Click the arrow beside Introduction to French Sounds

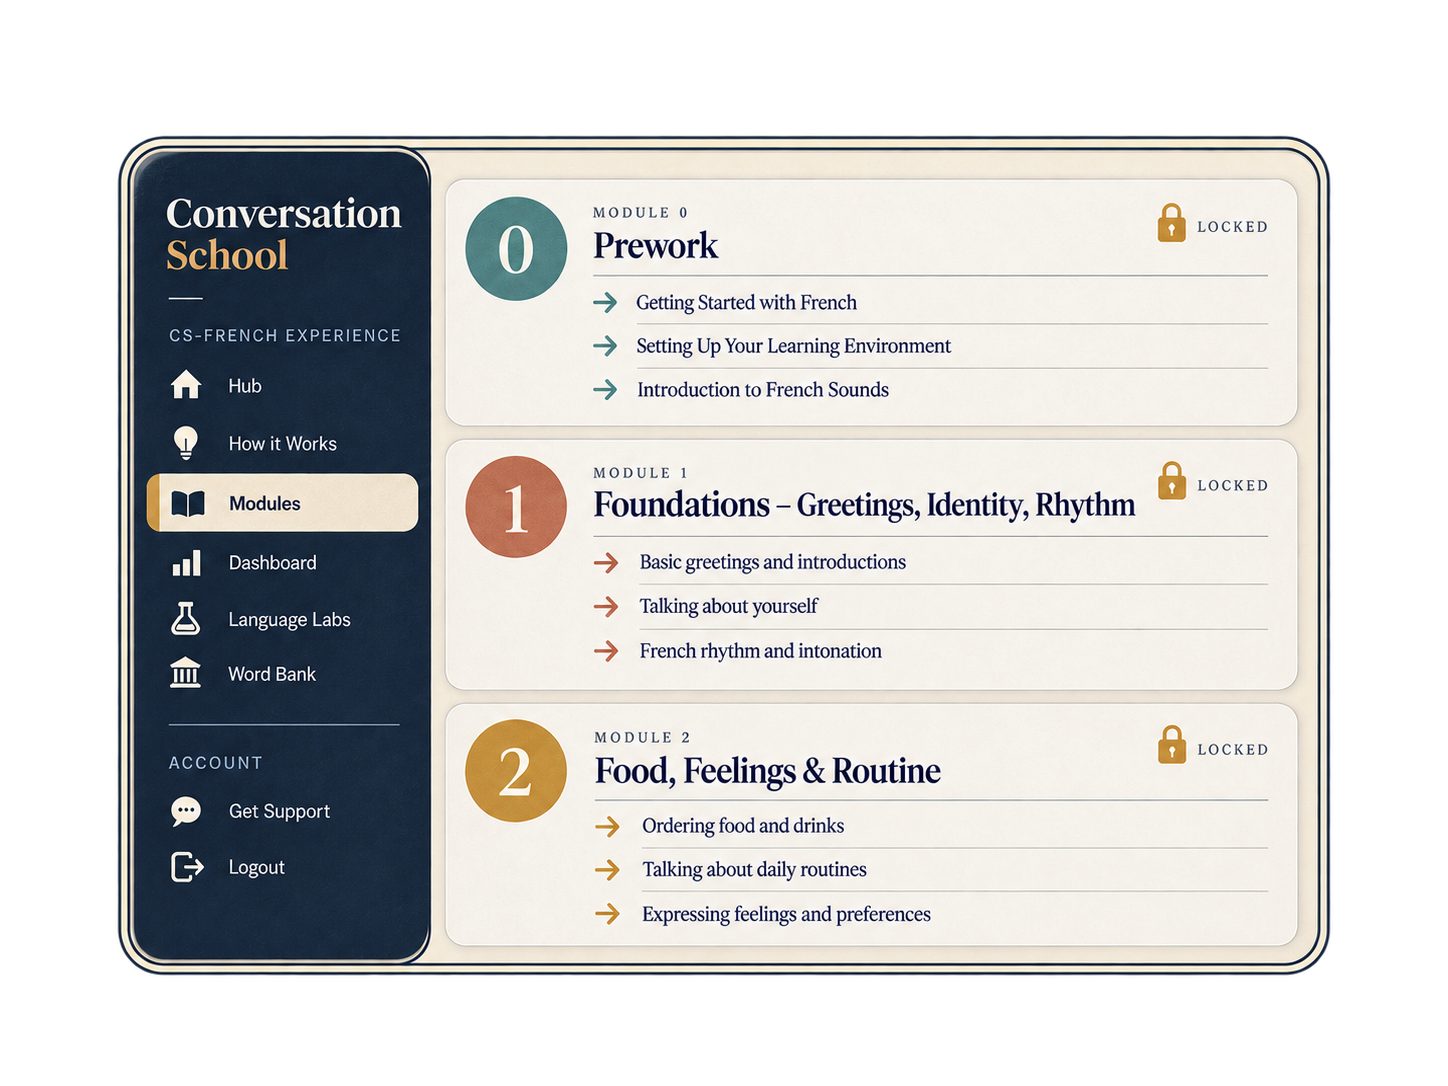point(605,389)
